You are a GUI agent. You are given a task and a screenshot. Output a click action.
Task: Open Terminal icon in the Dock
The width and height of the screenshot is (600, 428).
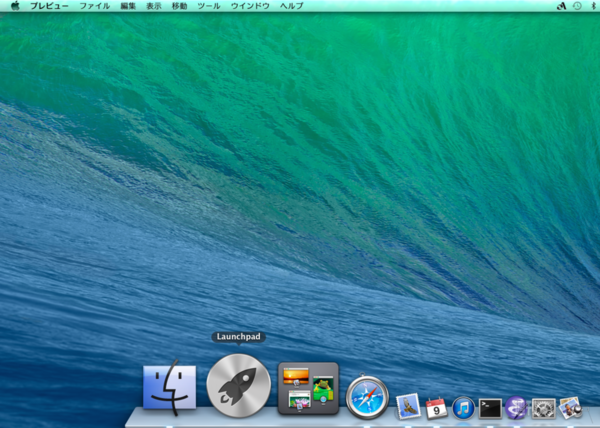click(x=490, y=408)
